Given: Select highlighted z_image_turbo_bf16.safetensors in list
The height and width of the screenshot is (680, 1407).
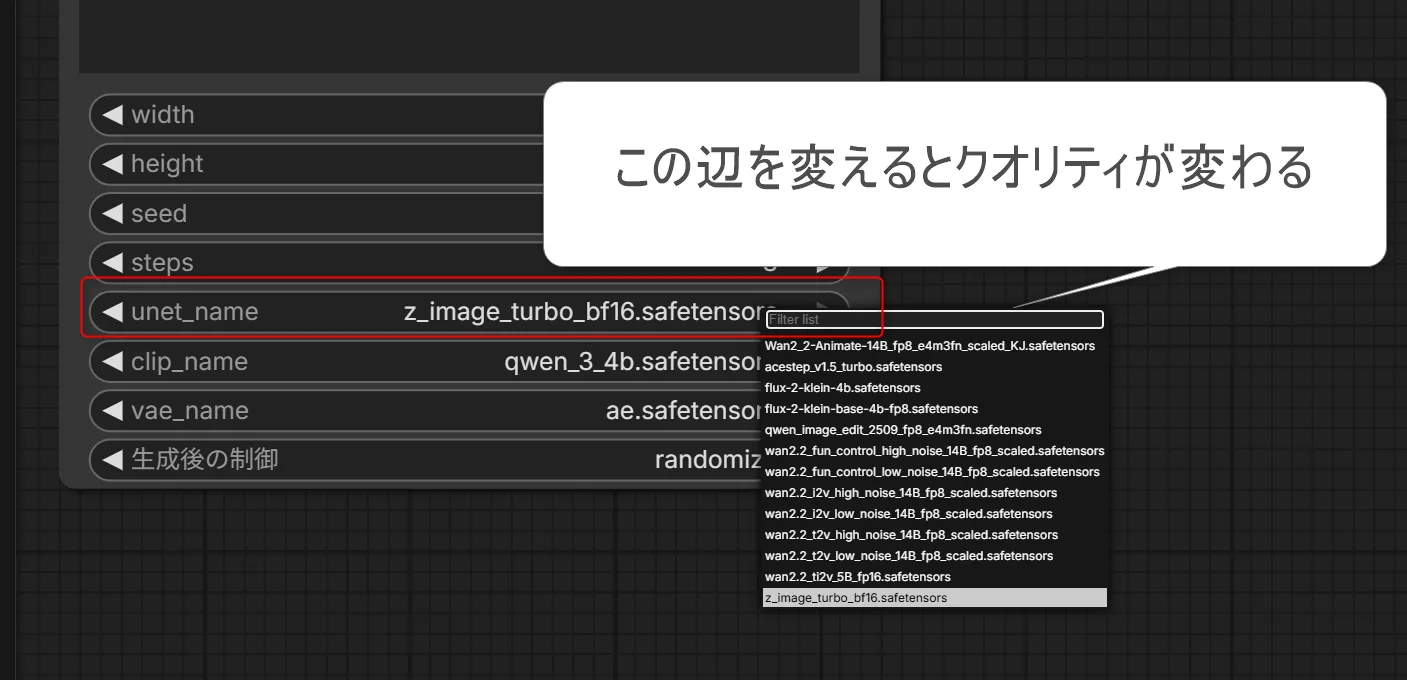Looking at the screenshot, I should [934, 598].
